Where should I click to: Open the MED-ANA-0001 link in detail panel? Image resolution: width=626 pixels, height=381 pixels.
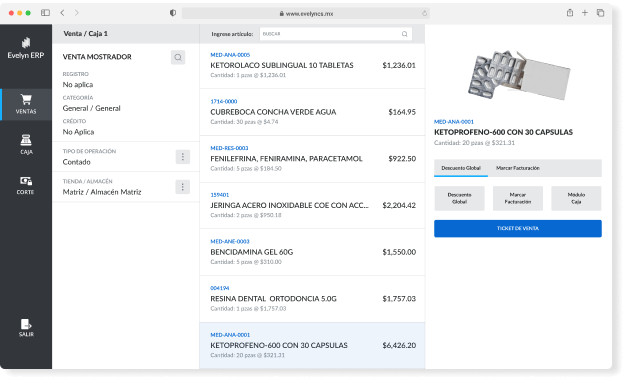coord(454,122)
